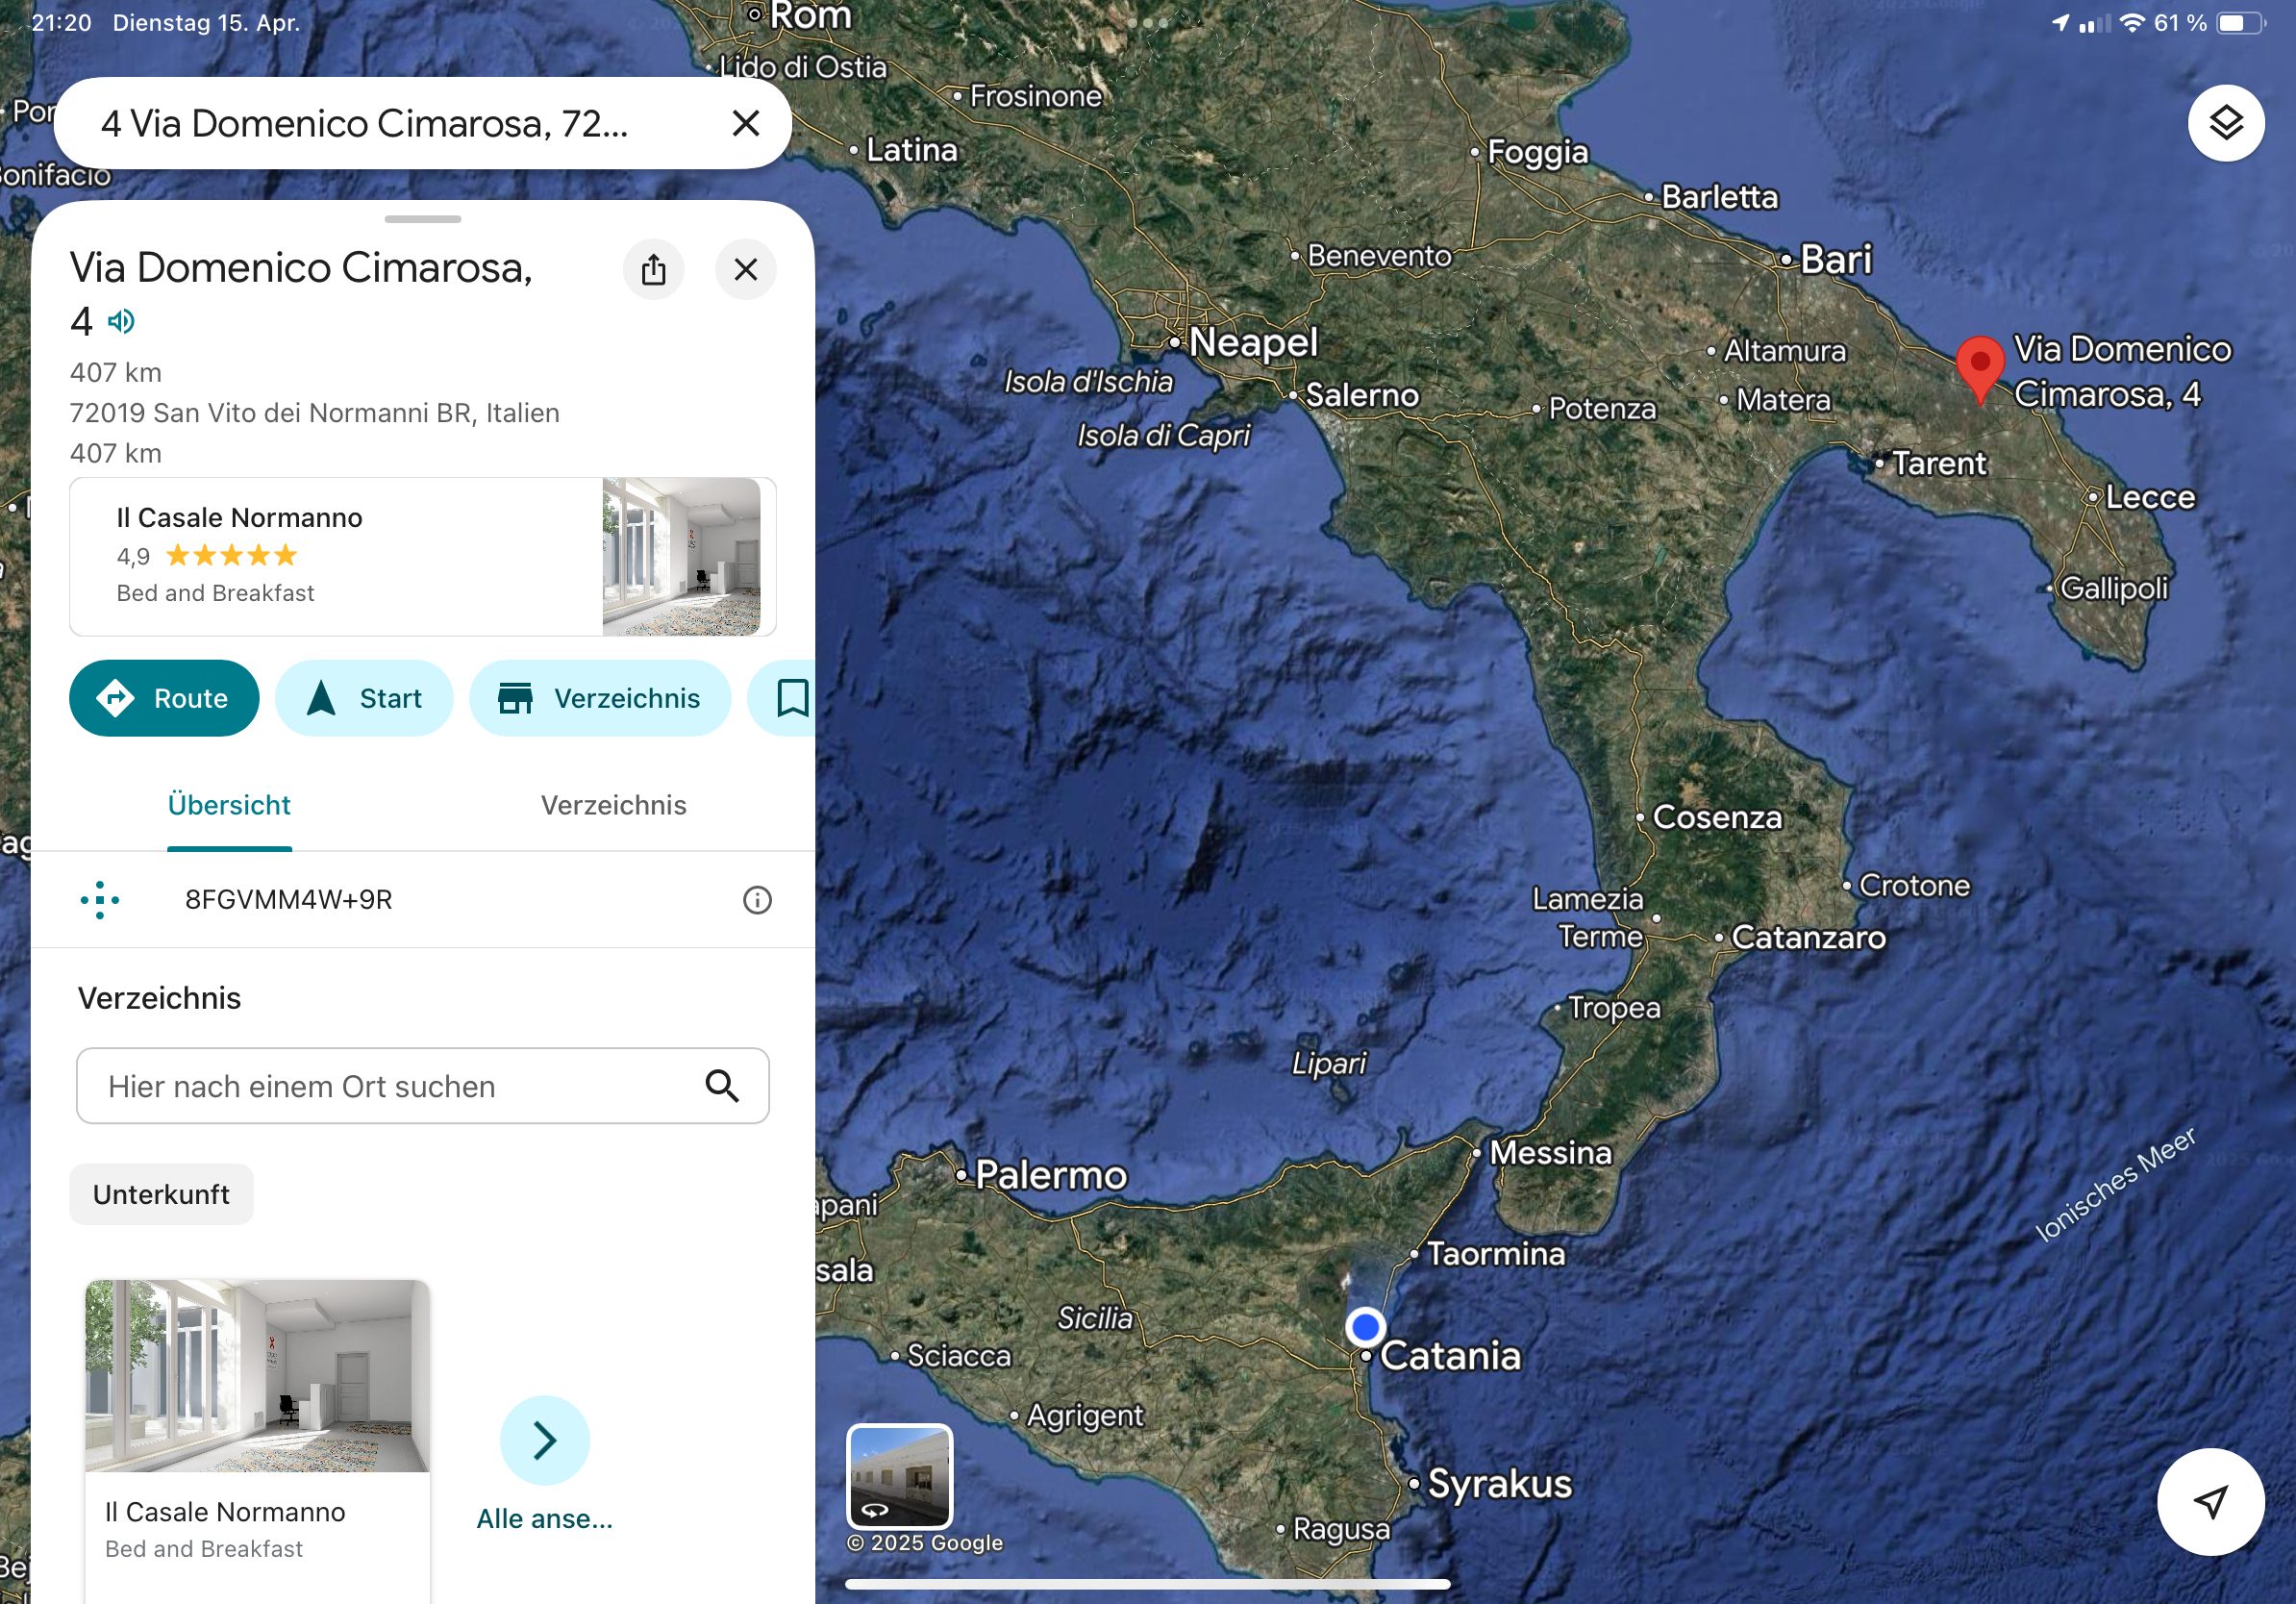The width and height of the screenshot is (2296, 1604).
Task: Tap the Lipari island label
Action: coord(1328,1063)
